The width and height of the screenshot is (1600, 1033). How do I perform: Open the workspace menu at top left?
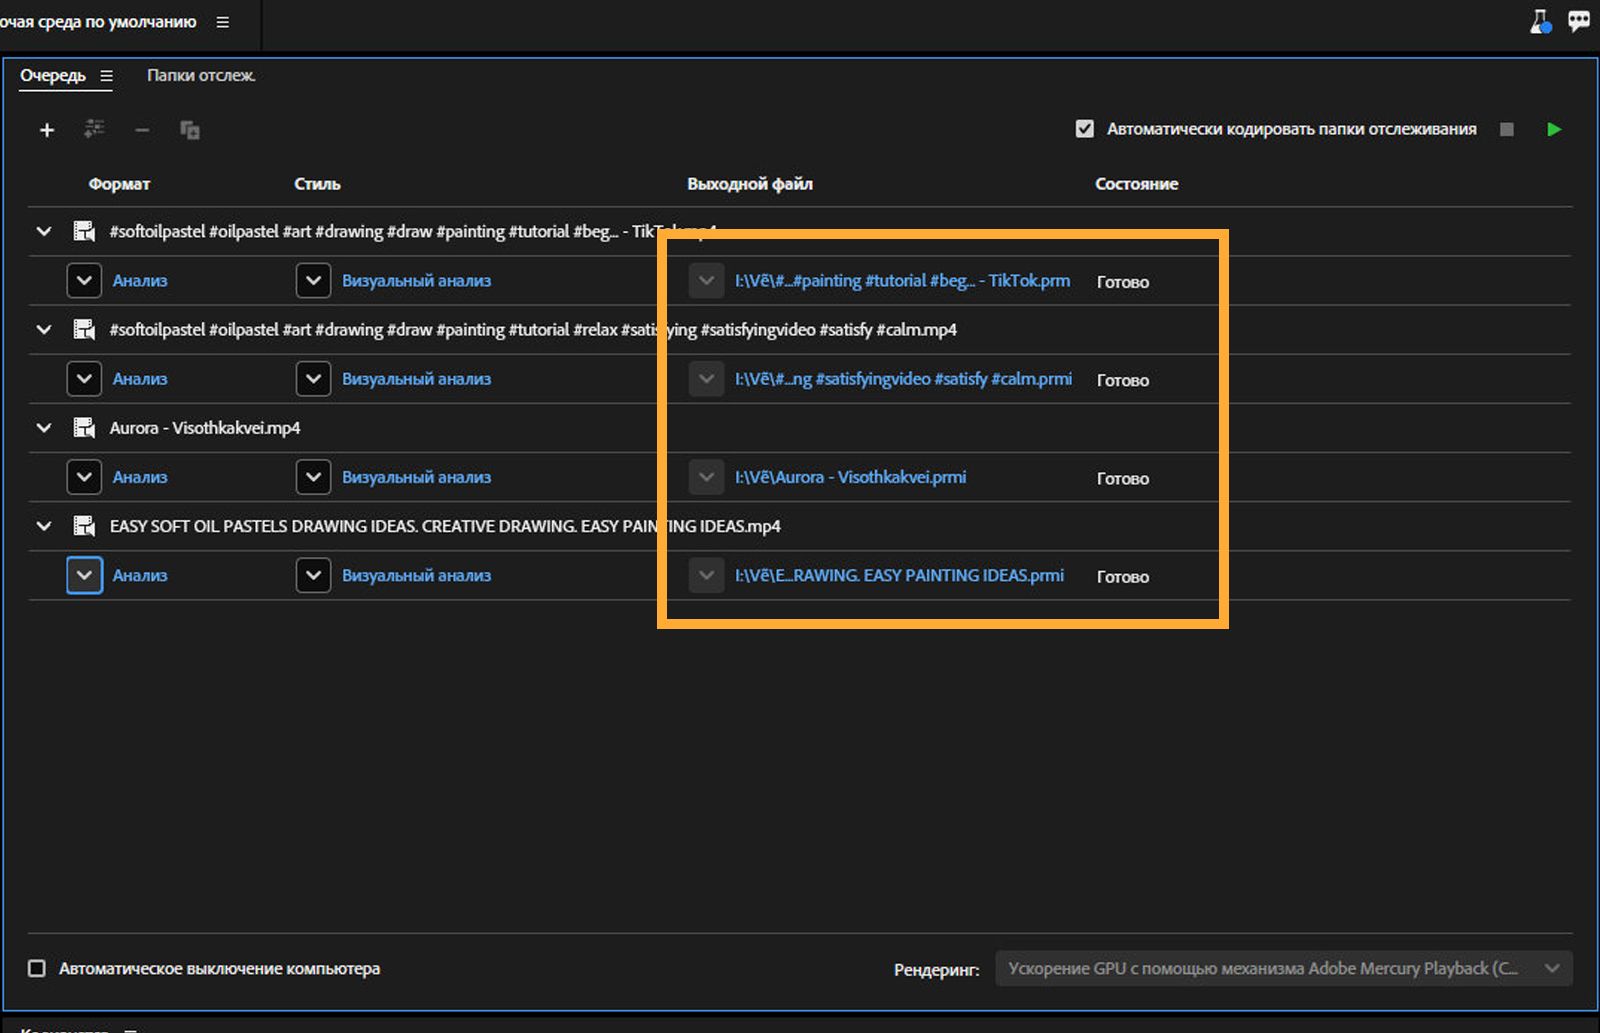click(222, 22)
